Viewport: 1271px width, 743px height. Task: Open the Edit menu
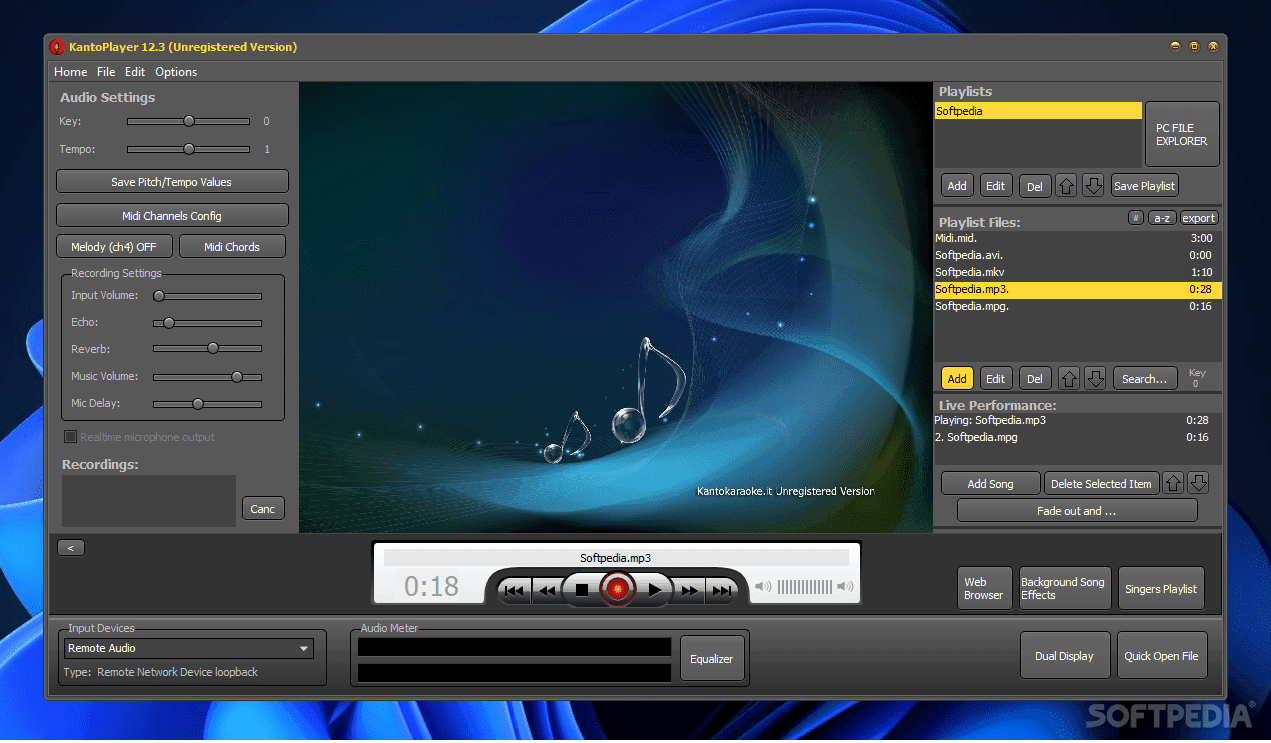click(135, 72)
